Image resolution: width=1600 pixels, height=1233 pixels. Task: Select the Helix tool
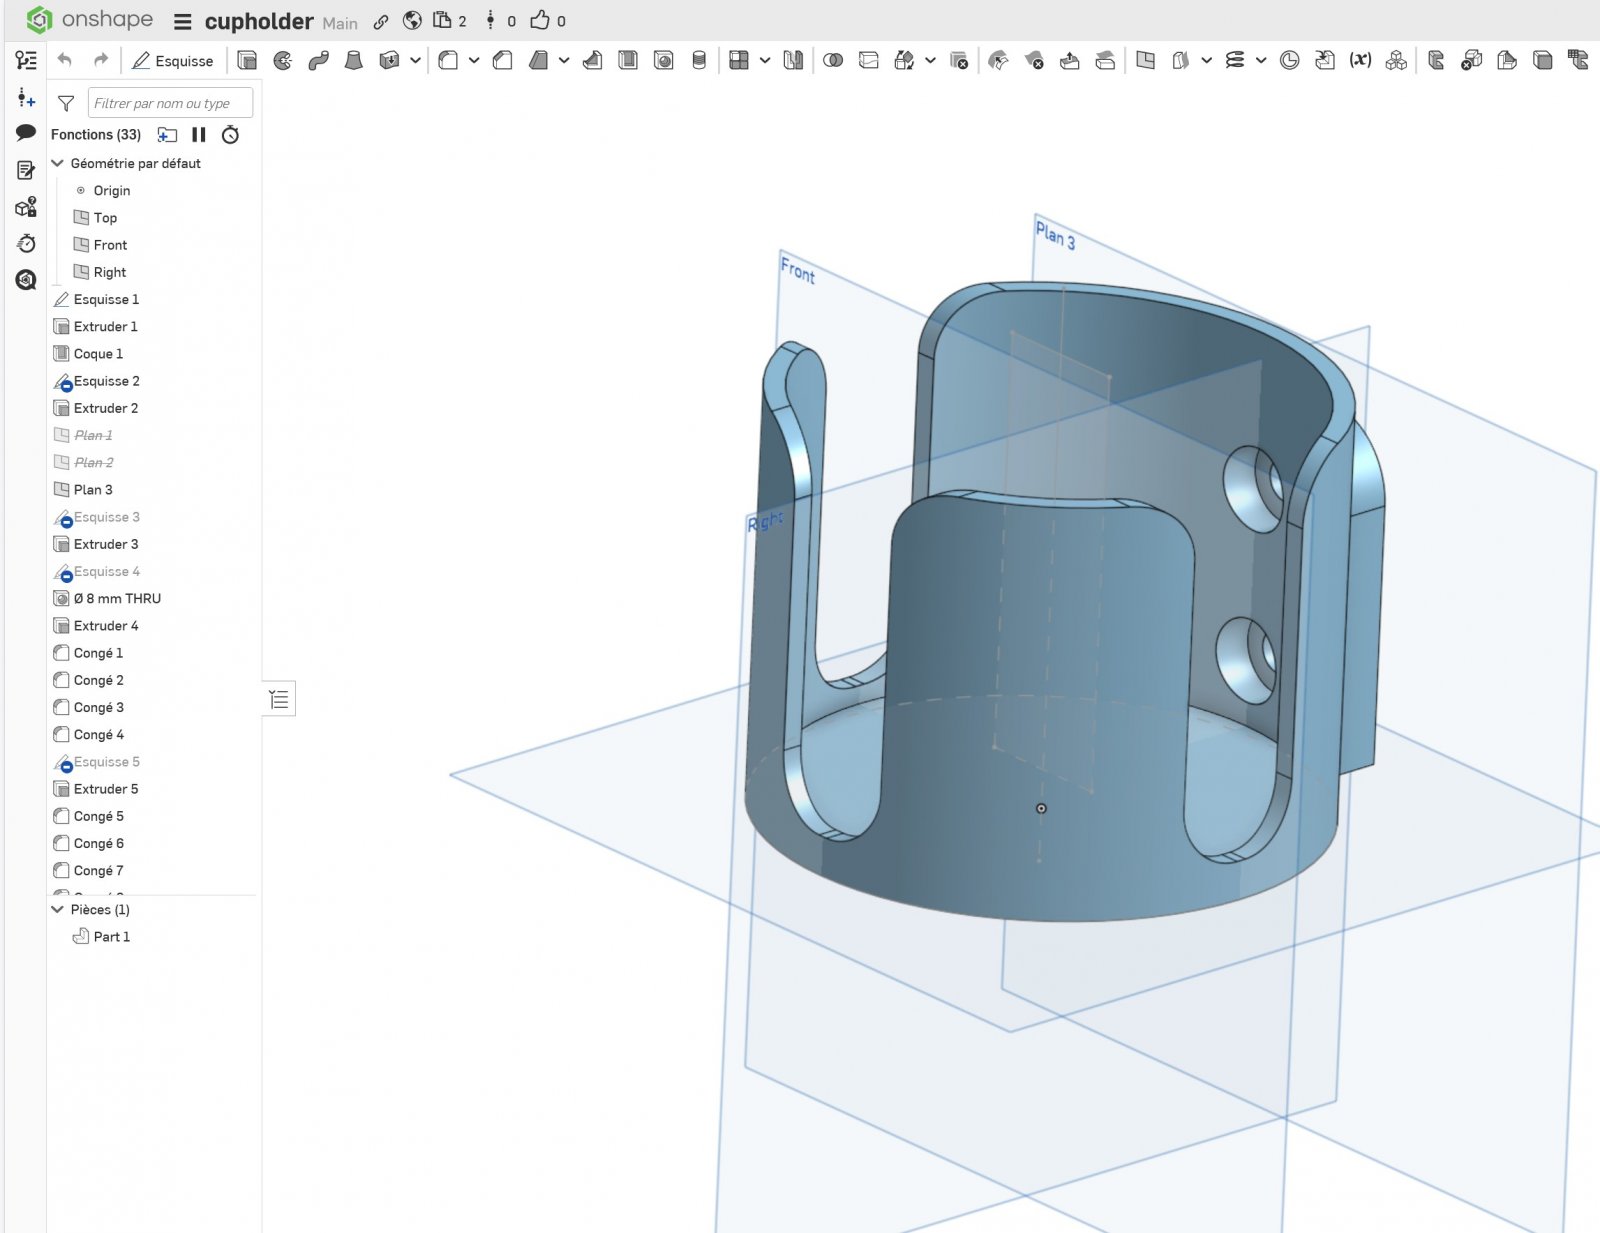click(x=1235, y=61)
